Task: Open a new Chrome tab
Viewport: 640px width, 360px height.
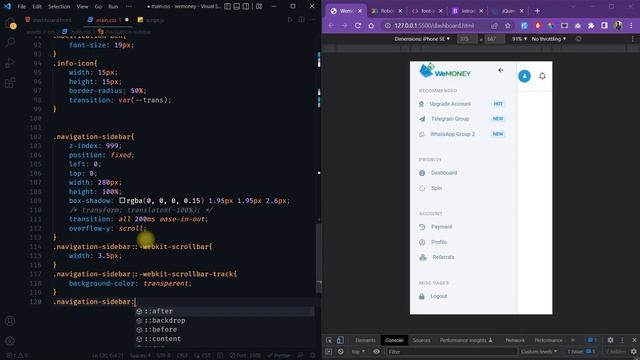Action: (537, 11)
